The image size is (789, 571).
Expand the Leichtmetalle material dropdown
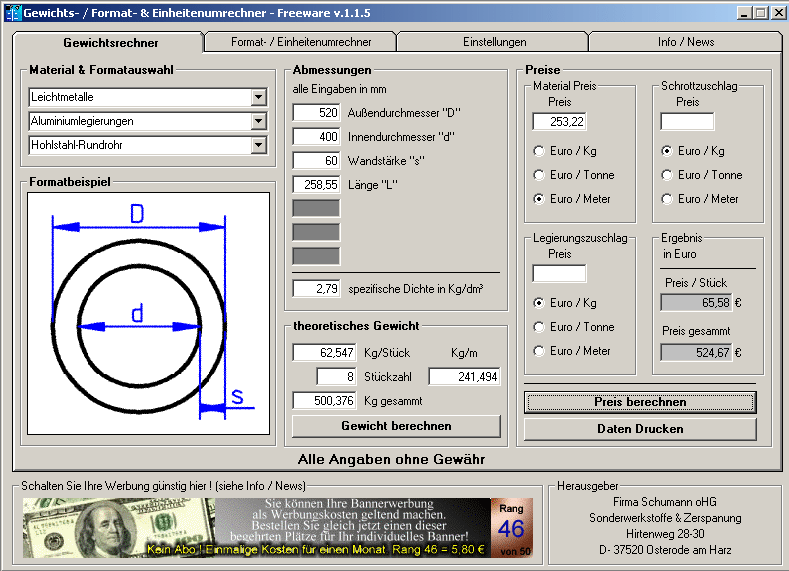click(258, 97)
